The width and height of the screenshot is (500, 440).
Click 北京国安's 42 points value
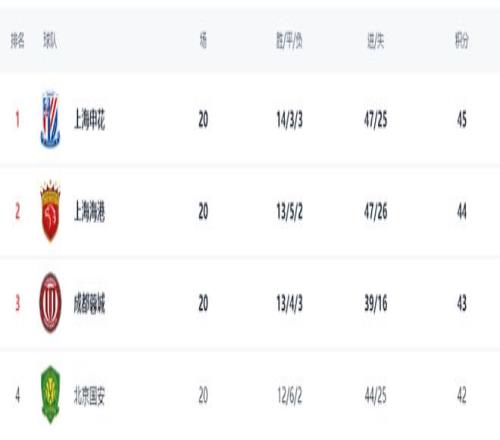coord(462,396)
